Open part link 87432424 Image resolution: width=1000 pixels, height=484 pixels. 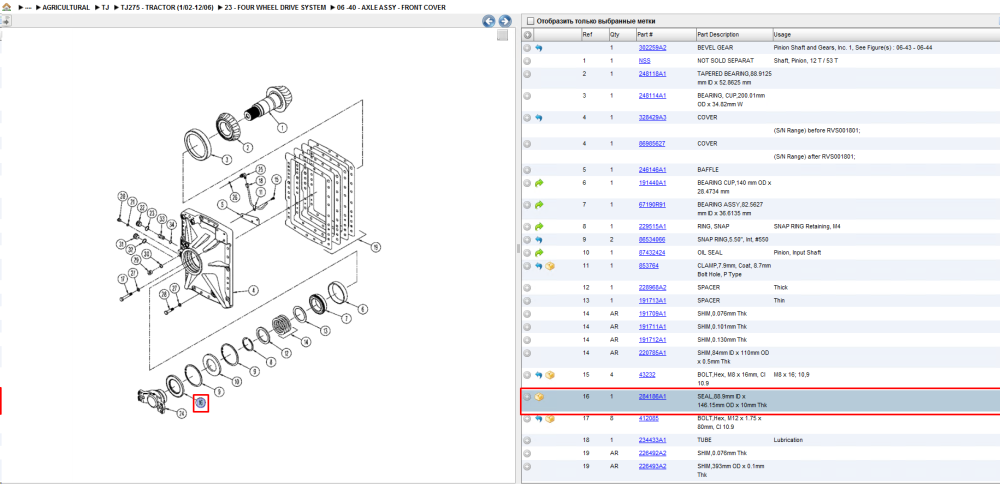click(x=652, y=253)
